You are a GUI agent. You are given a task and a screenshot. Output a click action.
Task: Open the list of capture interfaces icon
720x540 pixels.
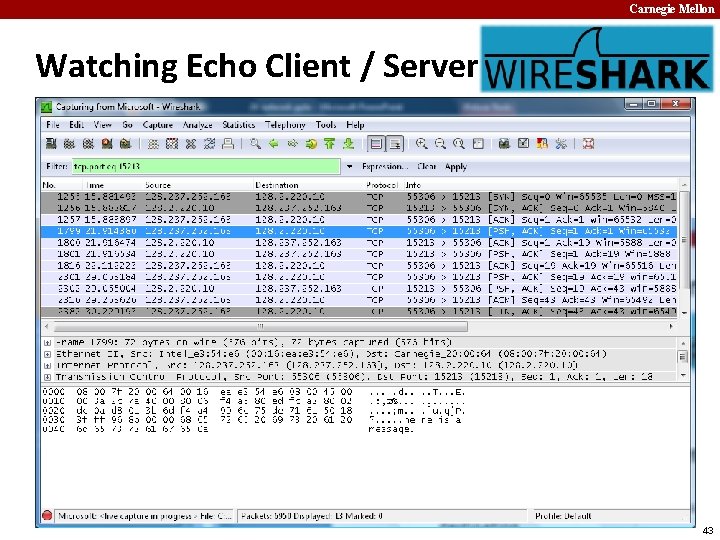point(51,144)
